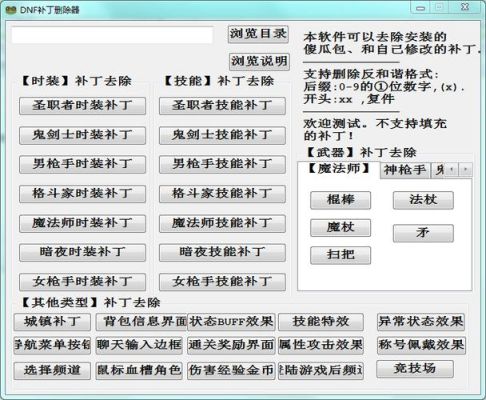
Task: Remove 城镇补丁
Action: pos(52,322)
